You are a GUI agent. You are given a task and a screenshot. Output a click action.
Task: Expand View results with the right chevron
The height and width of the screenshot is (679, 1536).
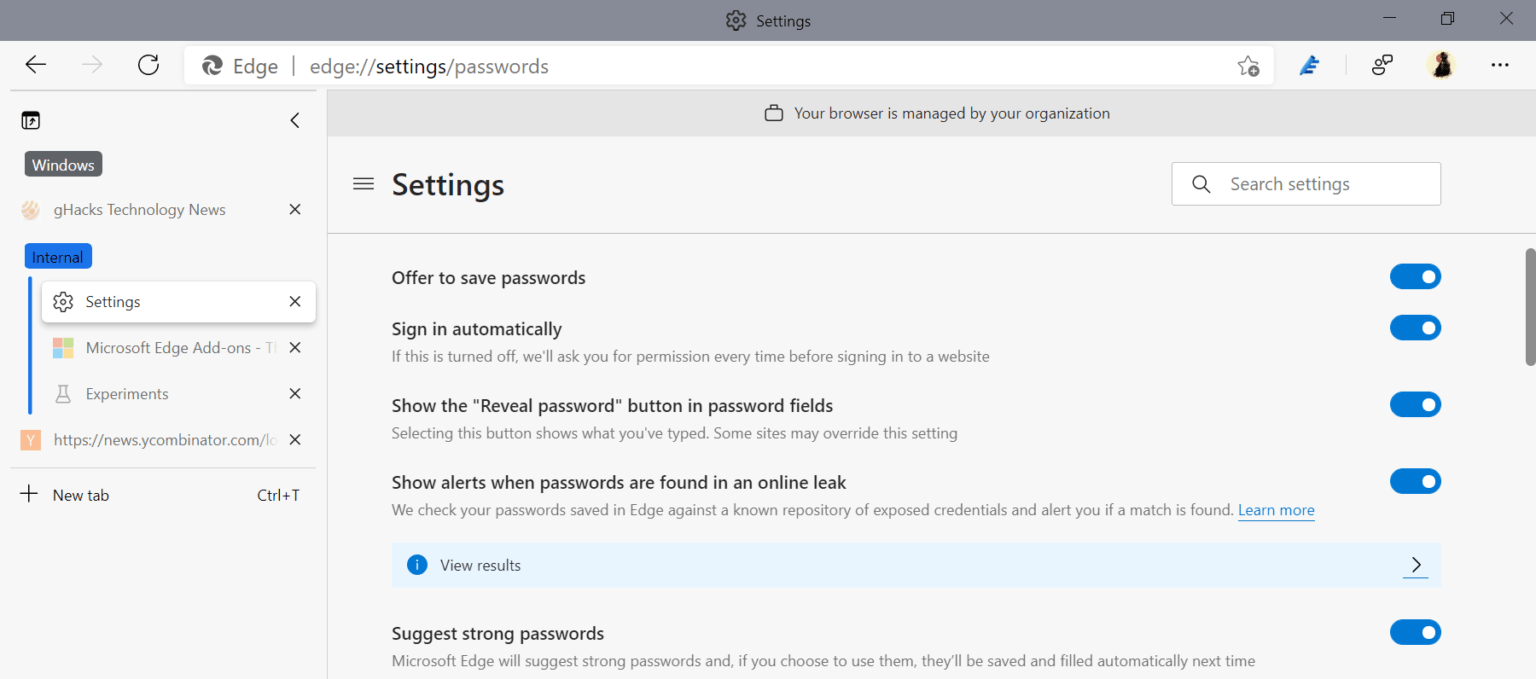pyautogui.click(x=1415, y=564)
